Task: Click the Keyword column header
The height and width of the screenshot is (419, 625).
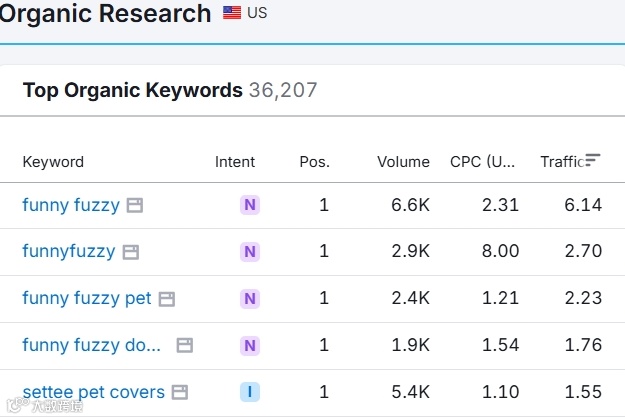Action: 53,162
